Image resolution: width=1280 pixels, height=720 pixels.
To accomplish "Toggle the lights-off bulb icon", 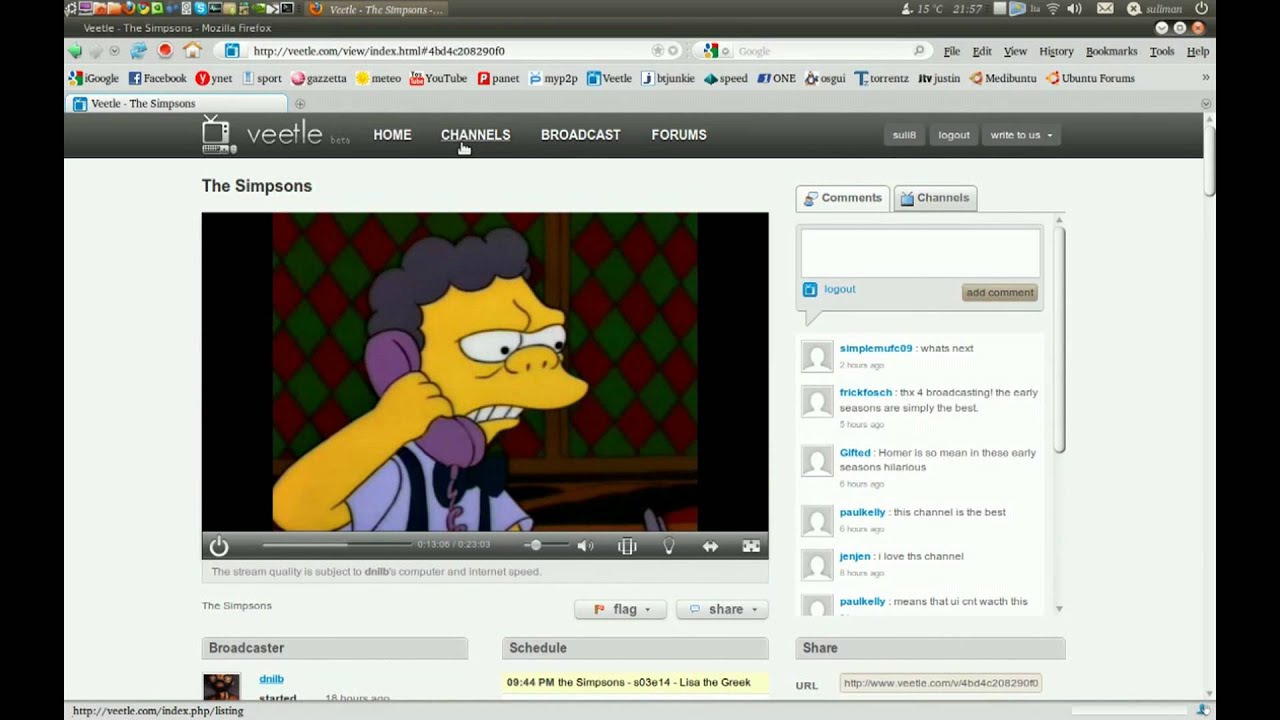I will pos(669,546).
